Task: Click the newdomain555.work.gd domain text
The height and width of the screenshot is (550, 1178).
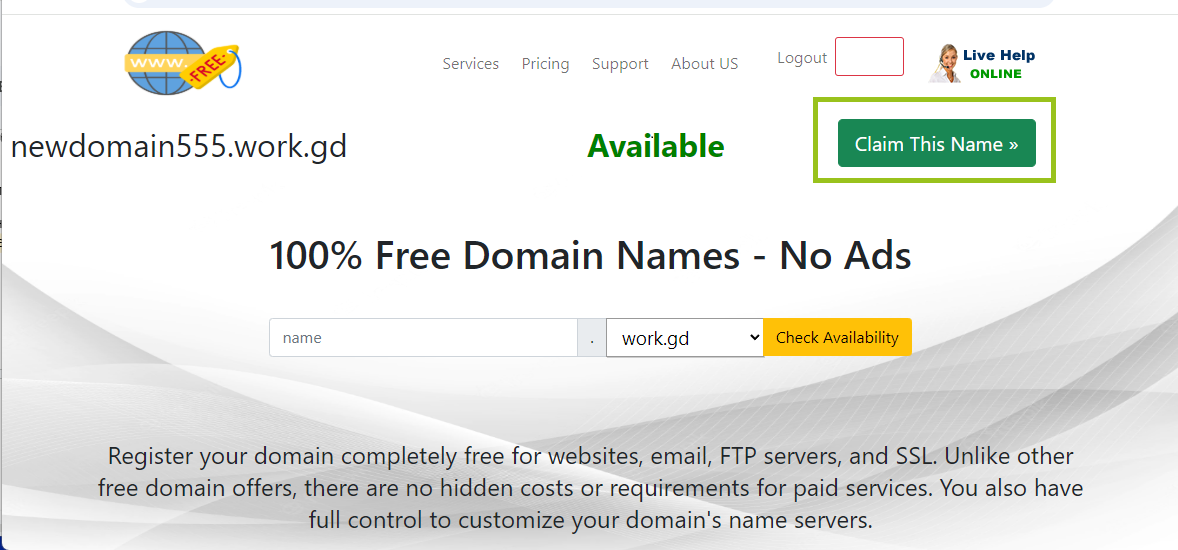Action: (x=179, y=147)
